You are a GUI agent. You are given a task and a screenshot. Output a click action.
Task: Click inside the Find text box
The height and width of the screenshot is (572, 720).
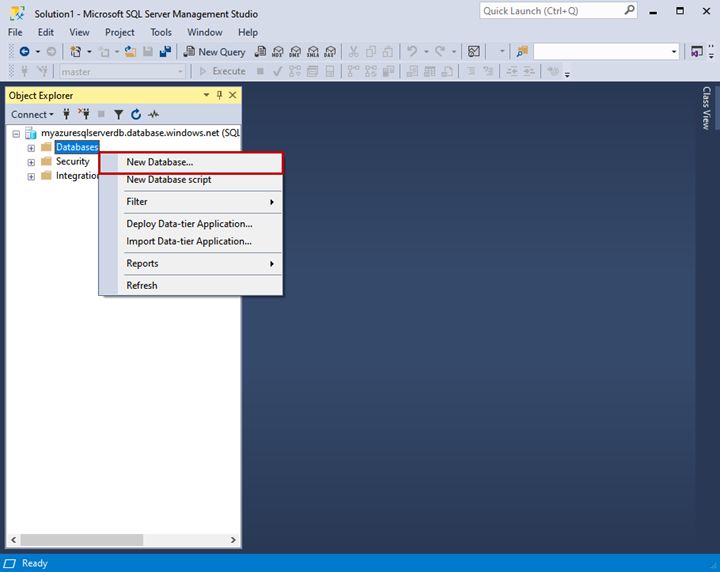tap(602, 52)
